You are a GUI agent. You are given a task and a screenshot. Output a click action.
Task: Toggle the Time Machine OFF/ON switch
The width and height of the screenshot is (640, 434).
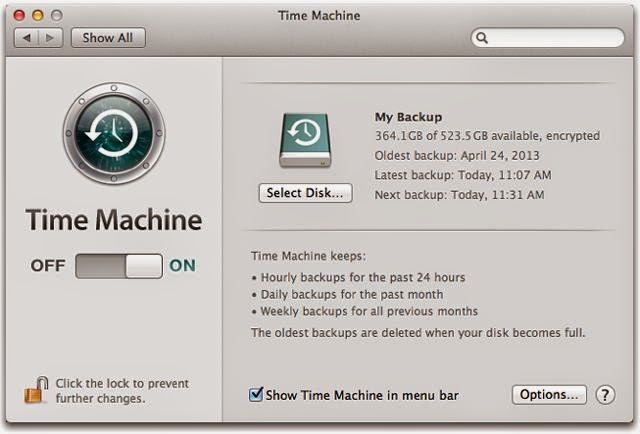[x=119, y=266]
